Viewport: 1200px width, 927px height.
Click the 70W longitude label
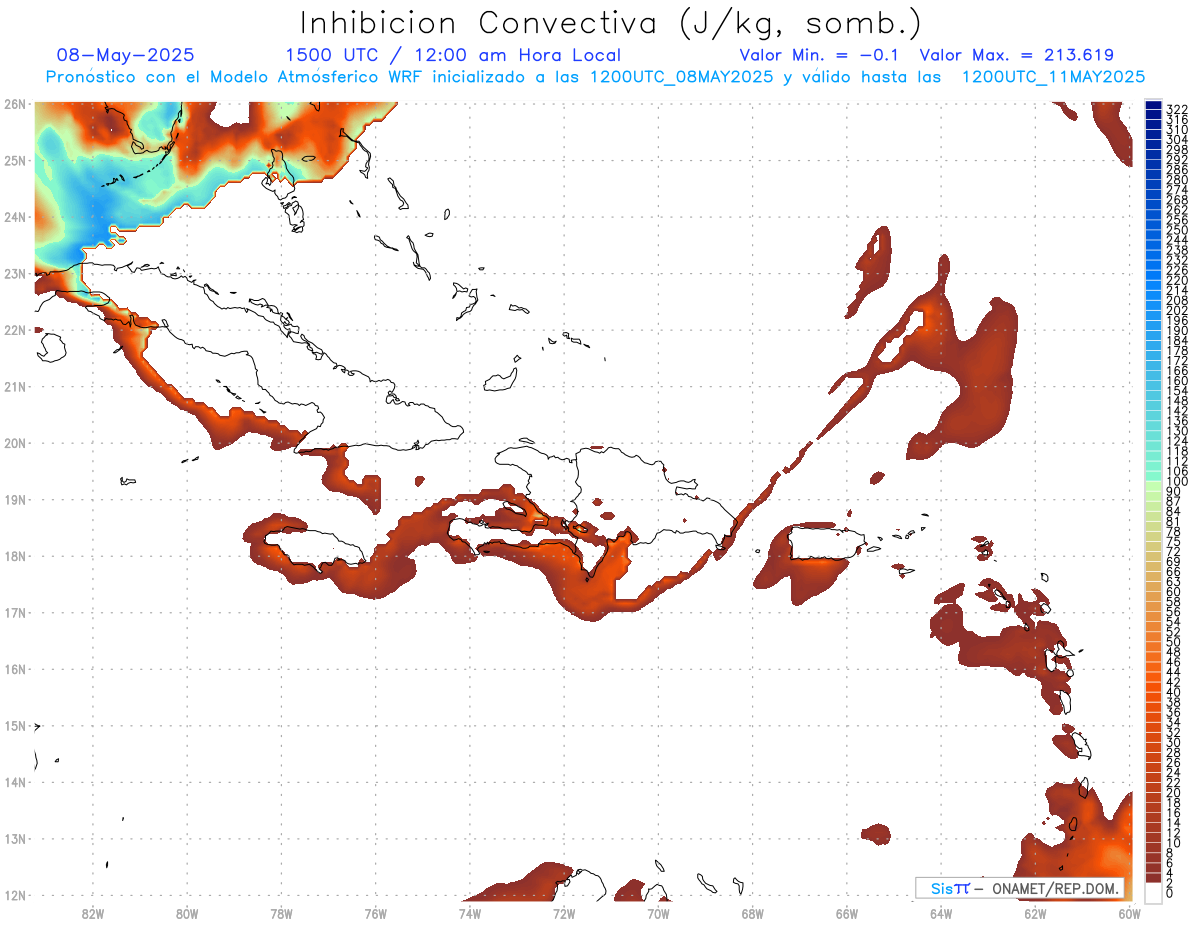coord(658,913)
